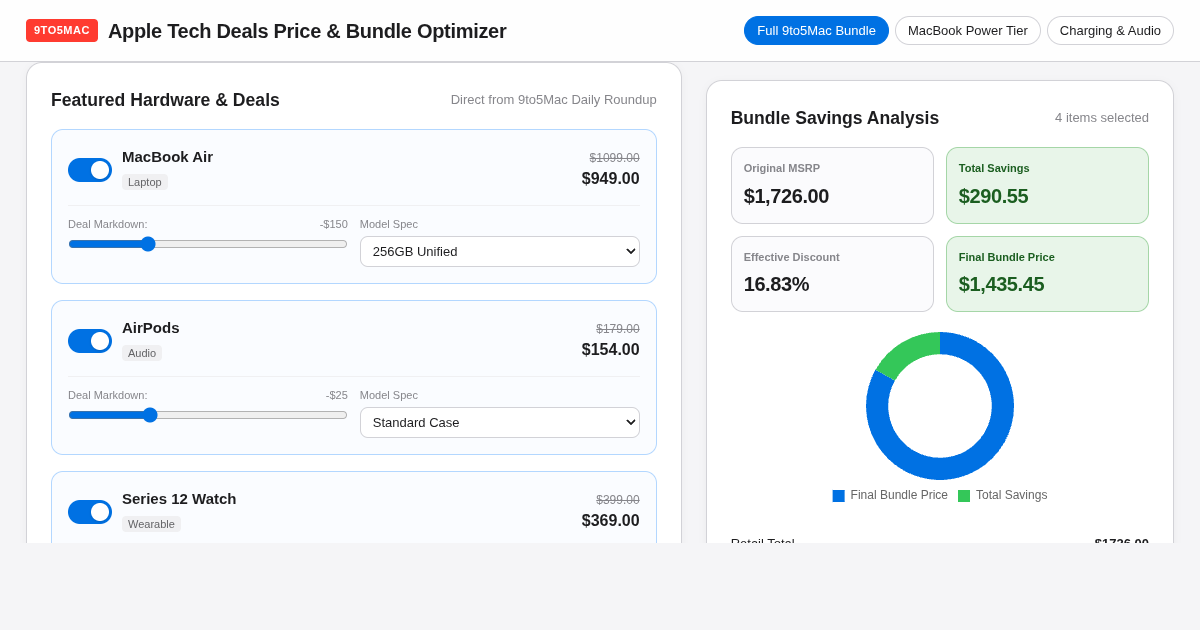This screenshot has width=1200, height=630.
Task: Click the Final Bundle Price card
Action: click(1047, 274)
